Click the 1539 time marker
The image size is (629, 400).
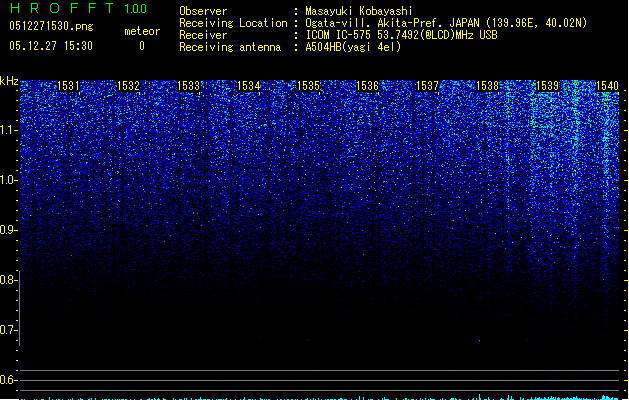548,86
